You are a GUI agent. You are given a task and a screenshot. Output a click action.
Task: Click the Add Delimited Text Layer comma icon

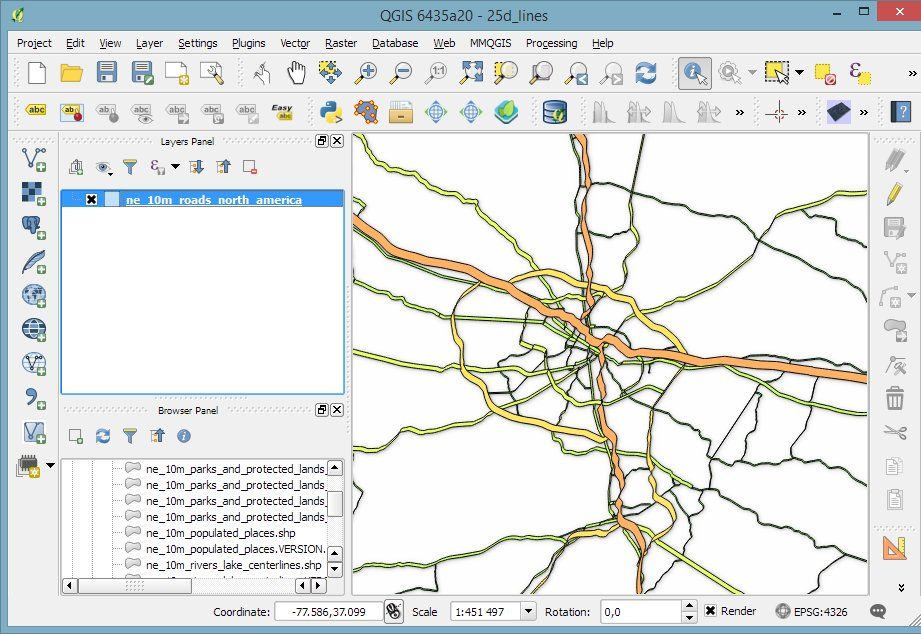coord(34,398)
